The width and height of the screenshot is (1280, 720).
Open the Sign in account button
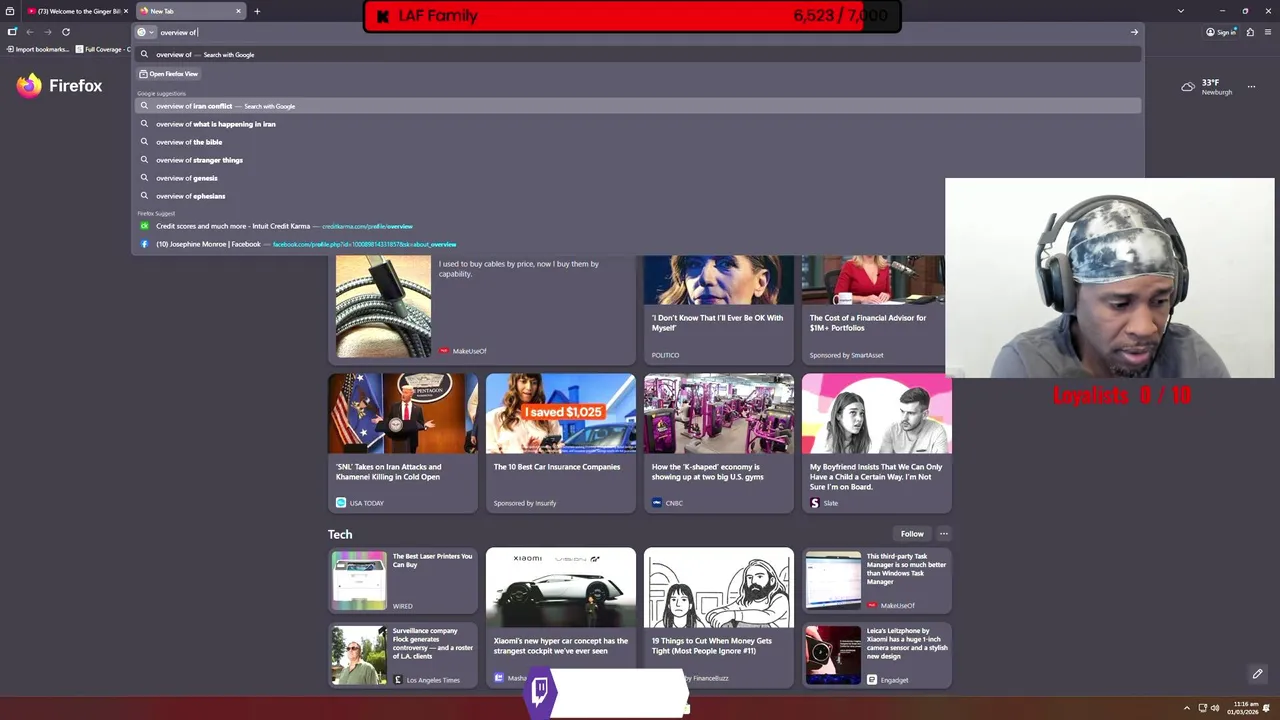click(x=1219, y=32)
